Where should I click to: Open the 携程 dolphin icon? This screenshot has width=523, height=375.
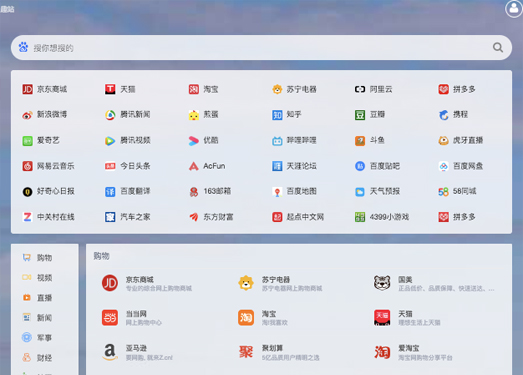tap(443, 115)
